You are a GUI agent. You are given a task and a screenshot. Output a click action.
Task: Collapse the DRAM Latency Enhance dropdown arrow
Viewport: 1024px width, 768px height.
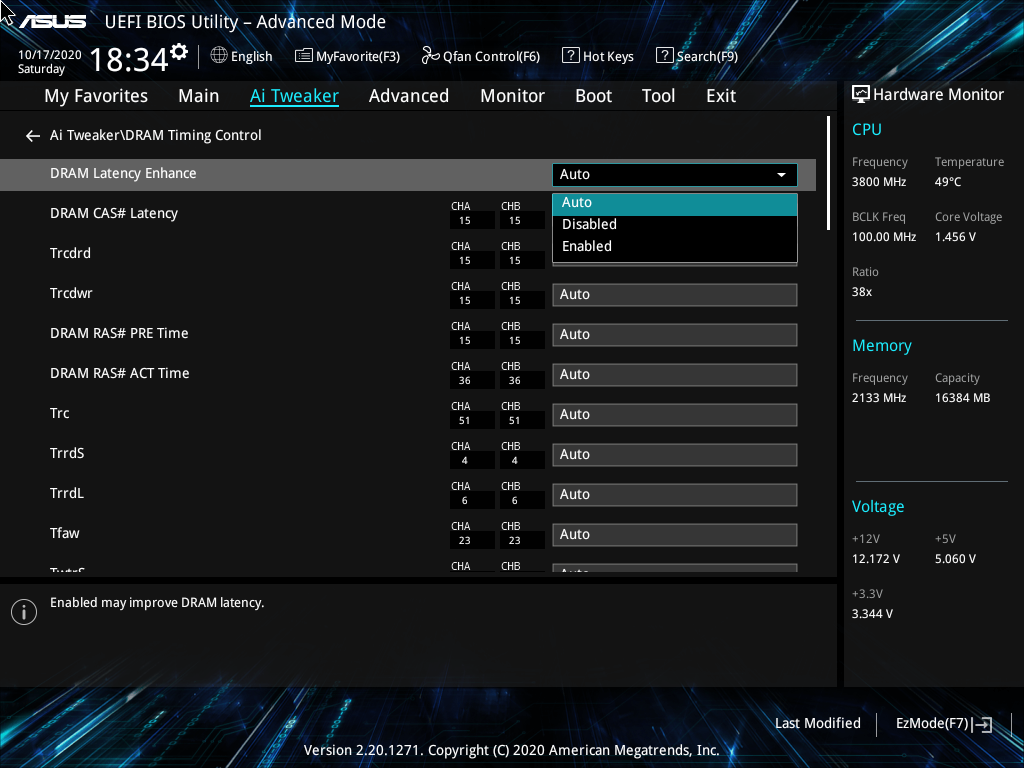781,175
